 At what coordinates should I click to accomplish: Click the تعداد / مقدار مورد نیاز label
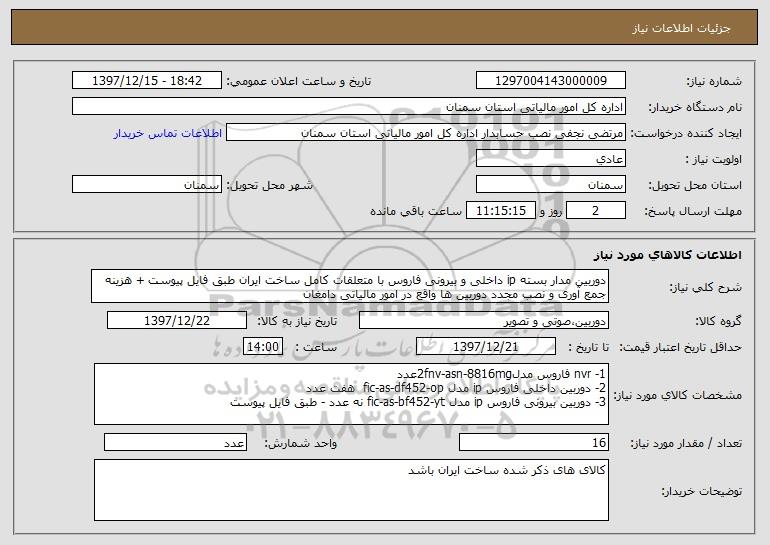(x=686, y=443)
